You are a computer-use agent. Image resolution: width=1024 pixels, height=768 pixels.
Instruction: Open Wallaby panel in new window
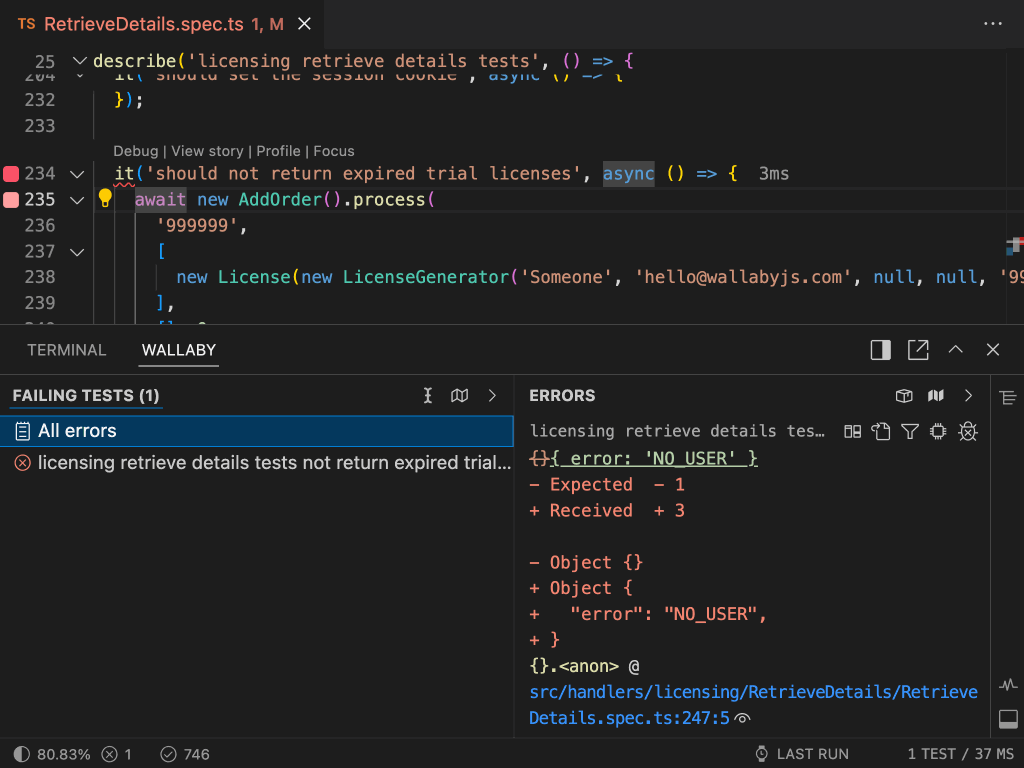click(918, 350)
